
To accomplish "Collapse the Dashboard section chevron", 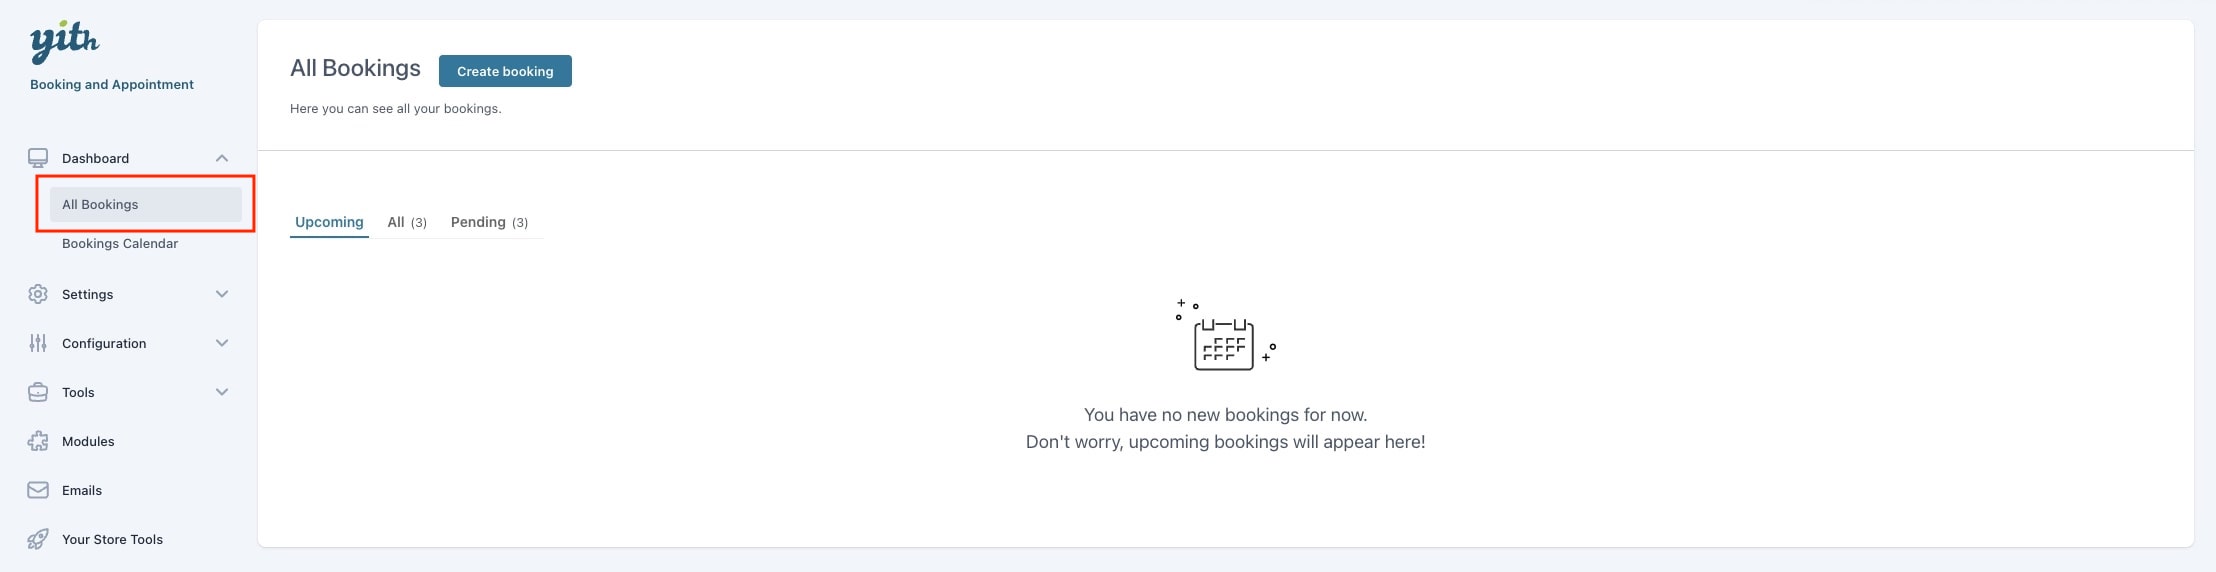I will (222, 158).
